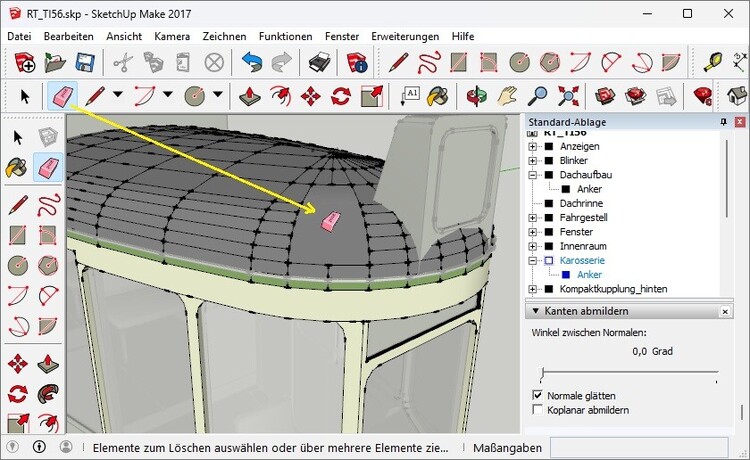Expand the Fenster tree node

(x=532, y=232)
